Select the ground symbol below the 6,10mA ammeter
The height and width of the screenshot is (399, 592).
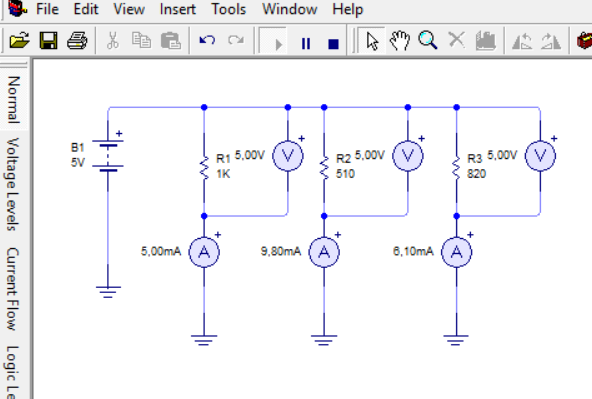pos(456,340)
